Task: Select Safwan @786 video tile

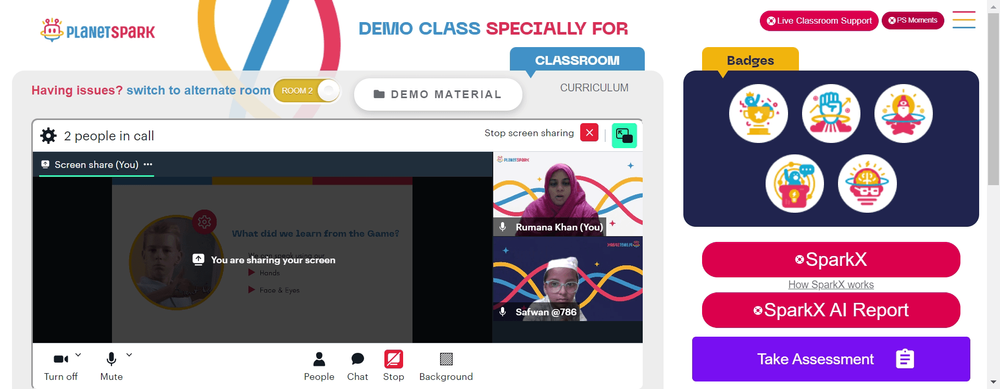Action: pyautogui.click(x=568, y=279)
